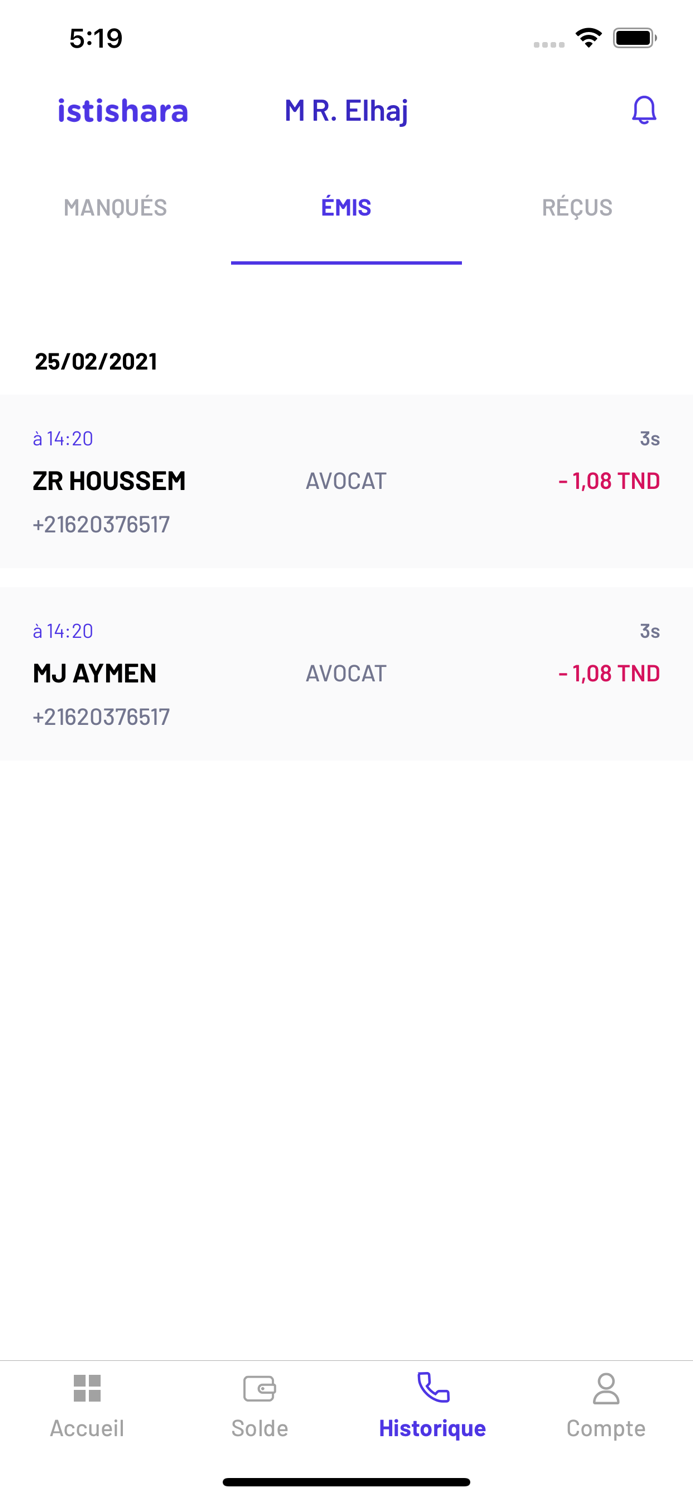Tap the Wi-Fi status icon
This screenshot has height=1500, width=693.
588,38
